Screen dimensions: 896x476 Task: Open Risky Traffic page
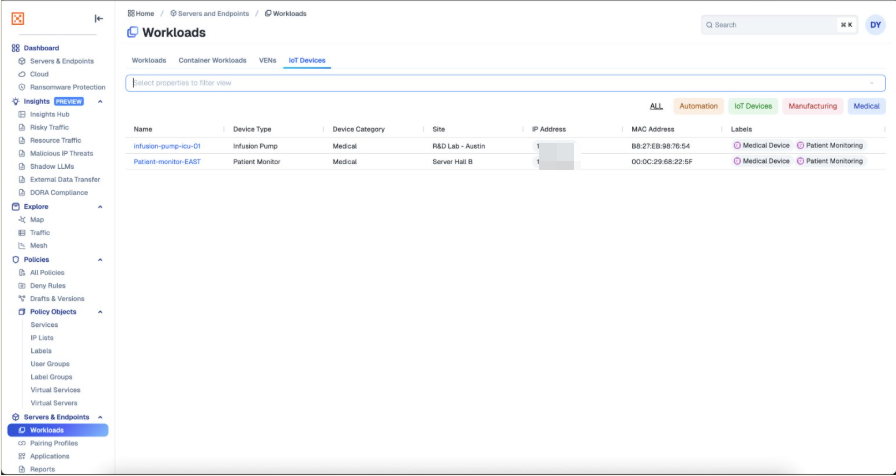pyautogui.click(x=49, y=127)
